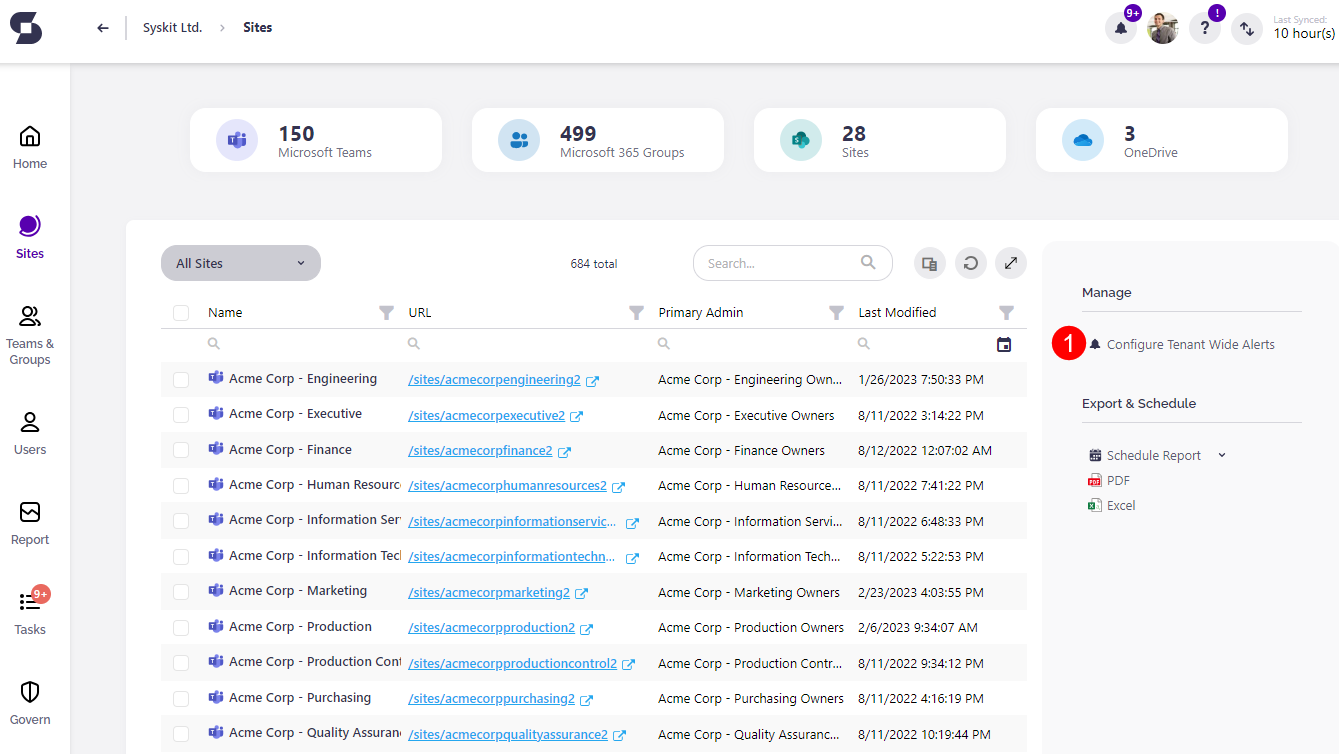Screen dimensions: 1339x754
Task: Open the Name column filter
Action: (x=387, y=312)
